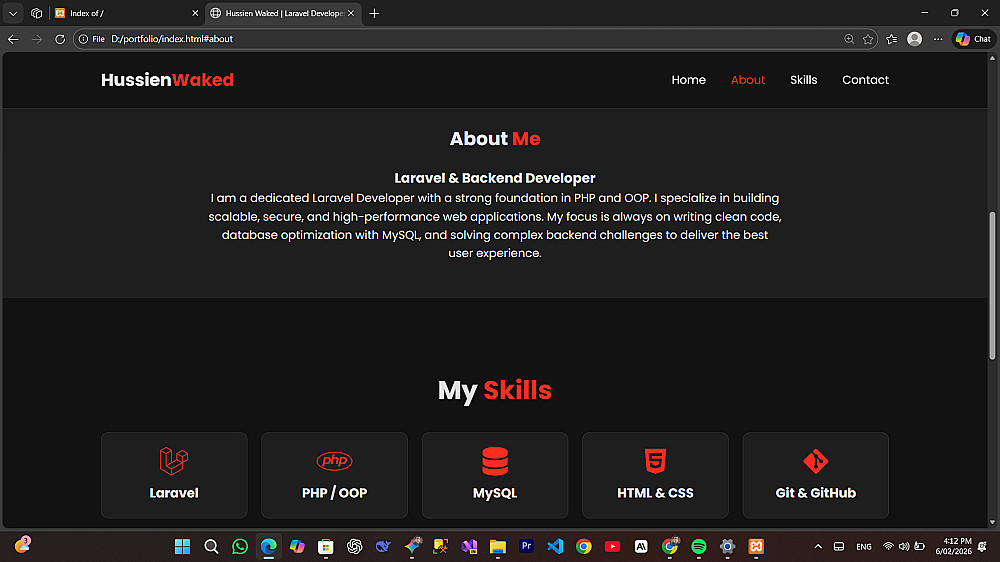Image resolution: width=1000 pixels, height=562 pixels.
Task: Click the 'Git & GitHub' skill card label
Action: tap(816, 492)
